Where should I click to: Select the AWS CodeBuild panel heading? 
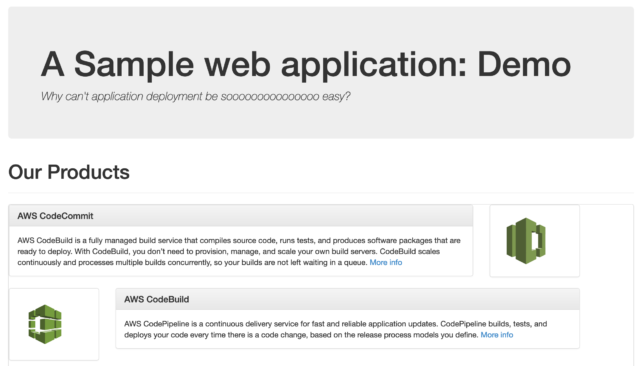point(156,299)
